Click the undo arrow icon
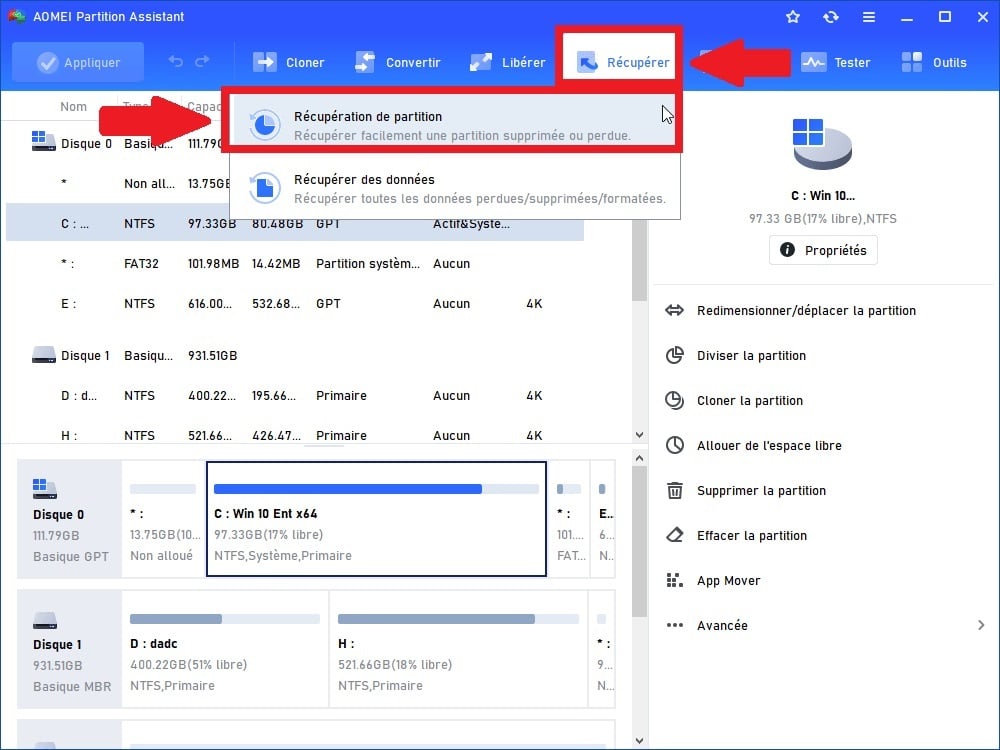This screenshot has height=750, width=1000. click(176, 62)
